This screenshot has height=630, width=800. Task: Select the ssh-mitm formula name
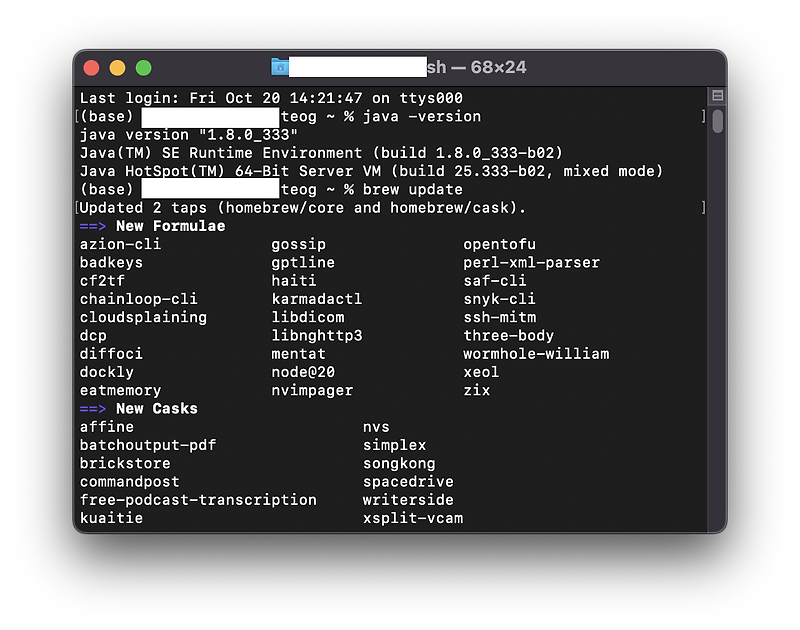[x=499, y=317]
